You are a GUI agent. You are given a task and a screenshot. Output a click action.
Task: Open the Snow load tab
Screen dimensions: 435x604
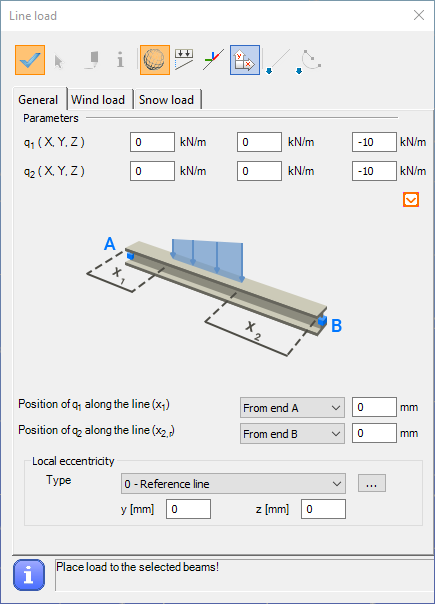tap(167, 100)
